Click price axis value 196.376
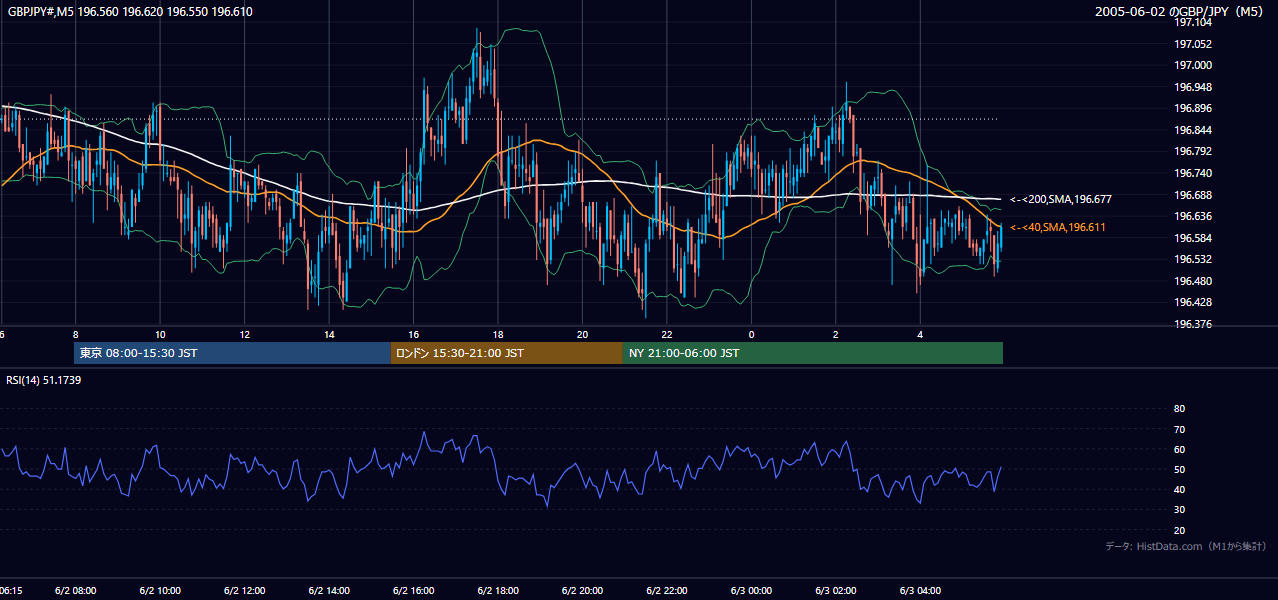1278x600 pixels. coord(1193,324)
